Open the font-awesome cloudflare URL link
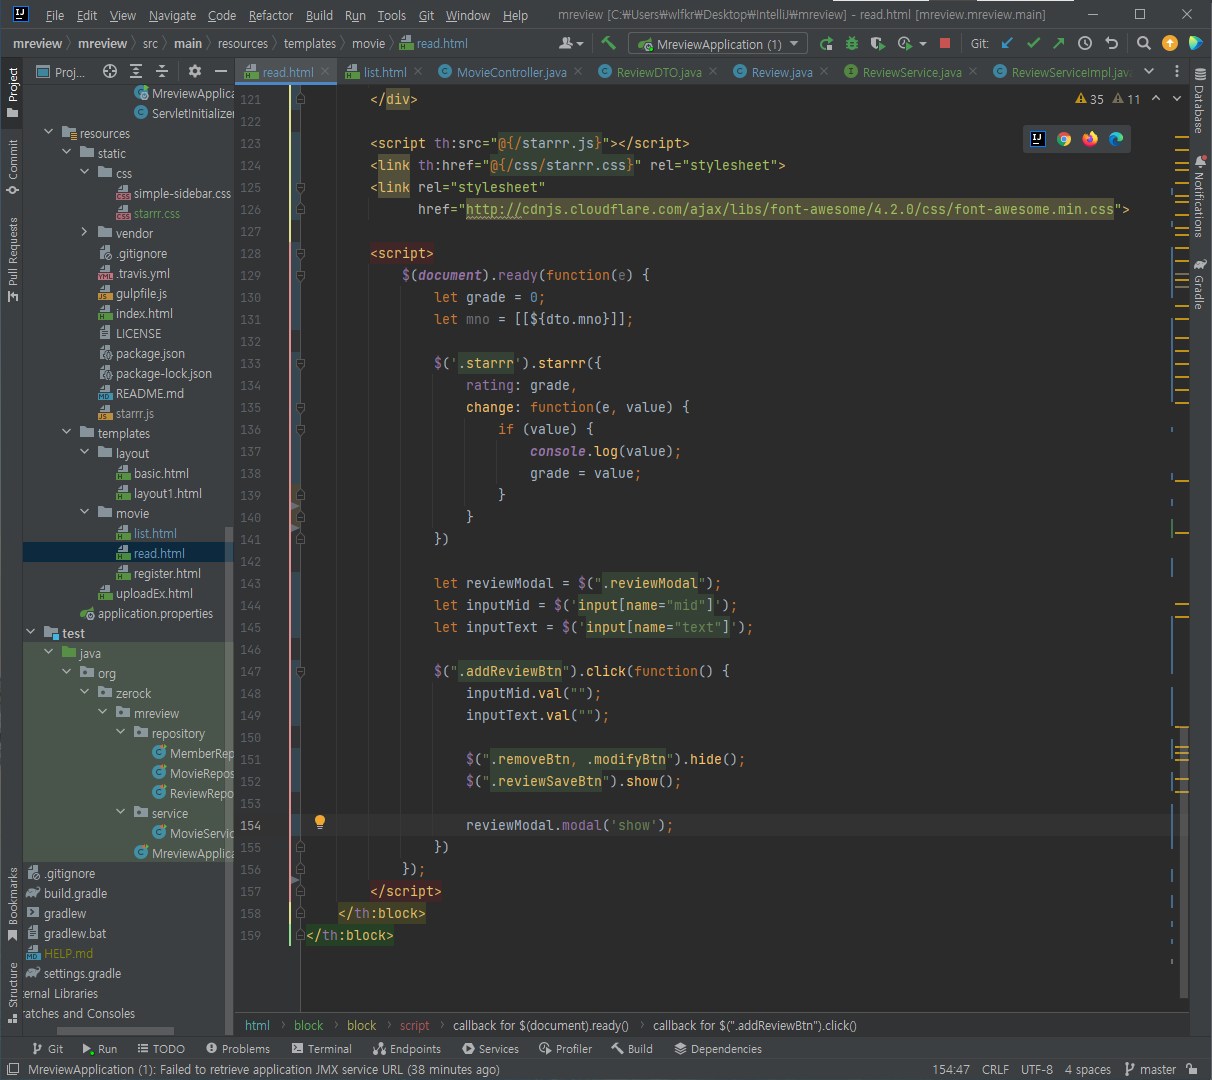Image resolution: width=1212 pixels, height=1080 pixels. click(x=790, y=209)
